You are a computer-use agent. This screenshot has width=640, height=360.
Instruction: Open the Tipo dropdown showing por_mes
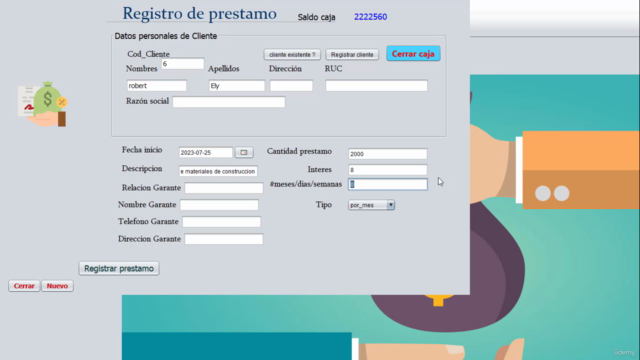[x=371, y=205]
